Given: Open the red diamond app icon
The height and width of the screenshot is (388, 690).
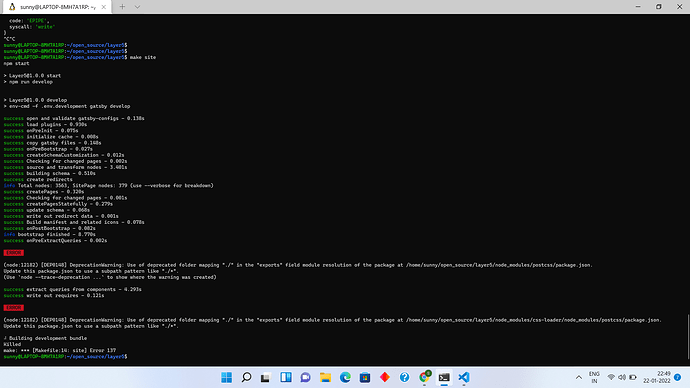Looking at the screenshot, I should pos(385,377).
